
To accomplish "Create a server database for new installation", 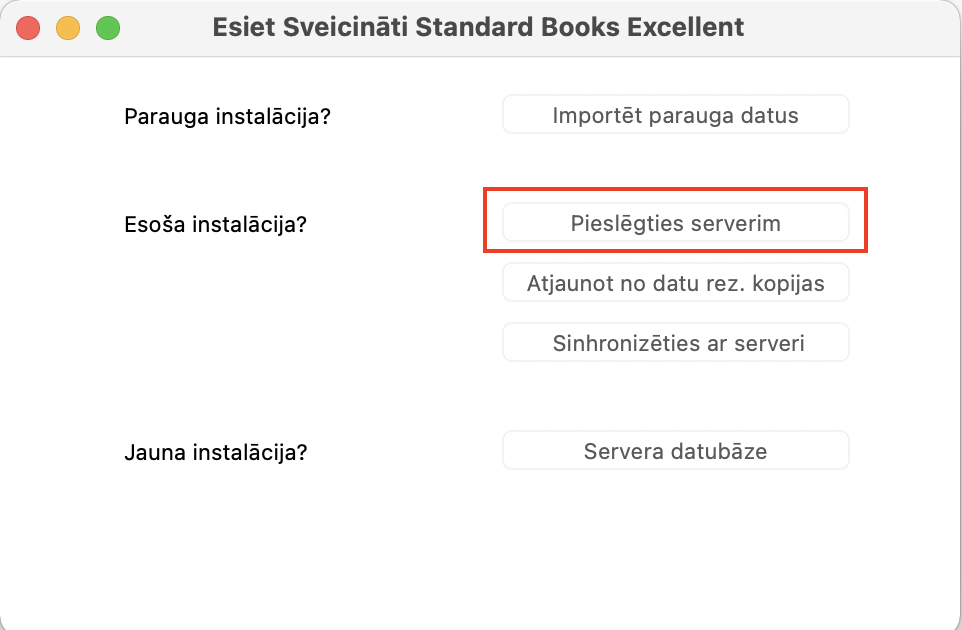I will click(675, 451).
